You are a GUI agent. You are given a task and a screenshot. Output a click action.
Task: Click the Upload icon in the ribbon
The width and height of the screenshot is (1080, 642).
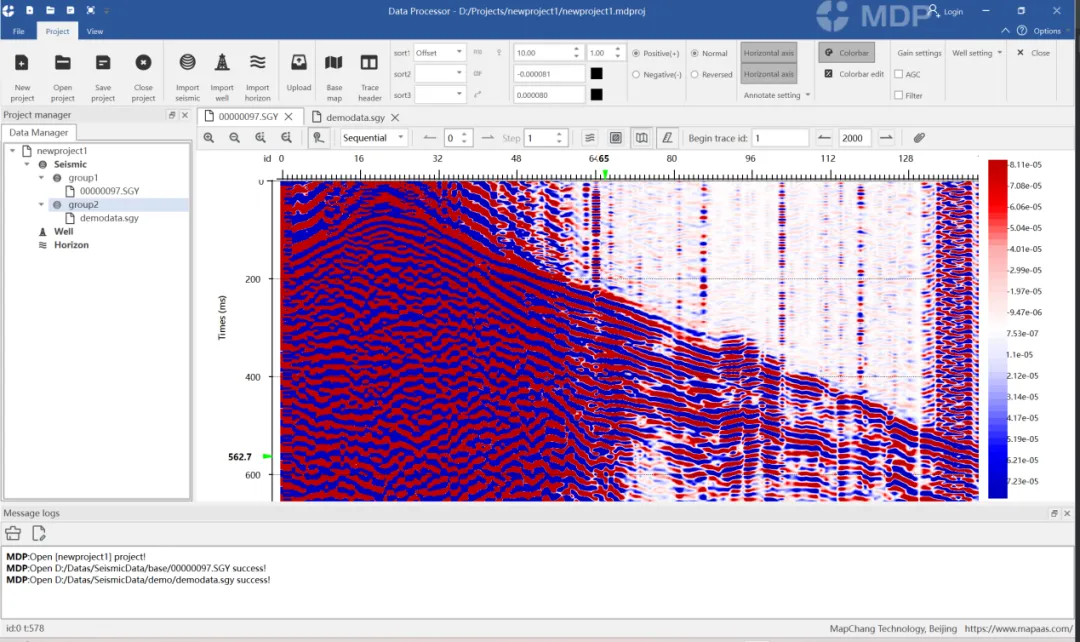click(298, 63)
